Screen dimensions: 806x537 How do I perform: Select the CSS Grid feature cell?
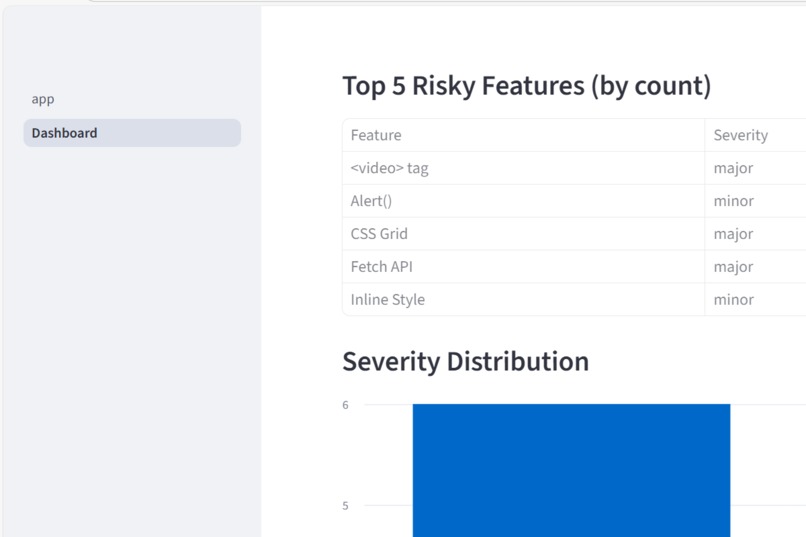point(523,234)
